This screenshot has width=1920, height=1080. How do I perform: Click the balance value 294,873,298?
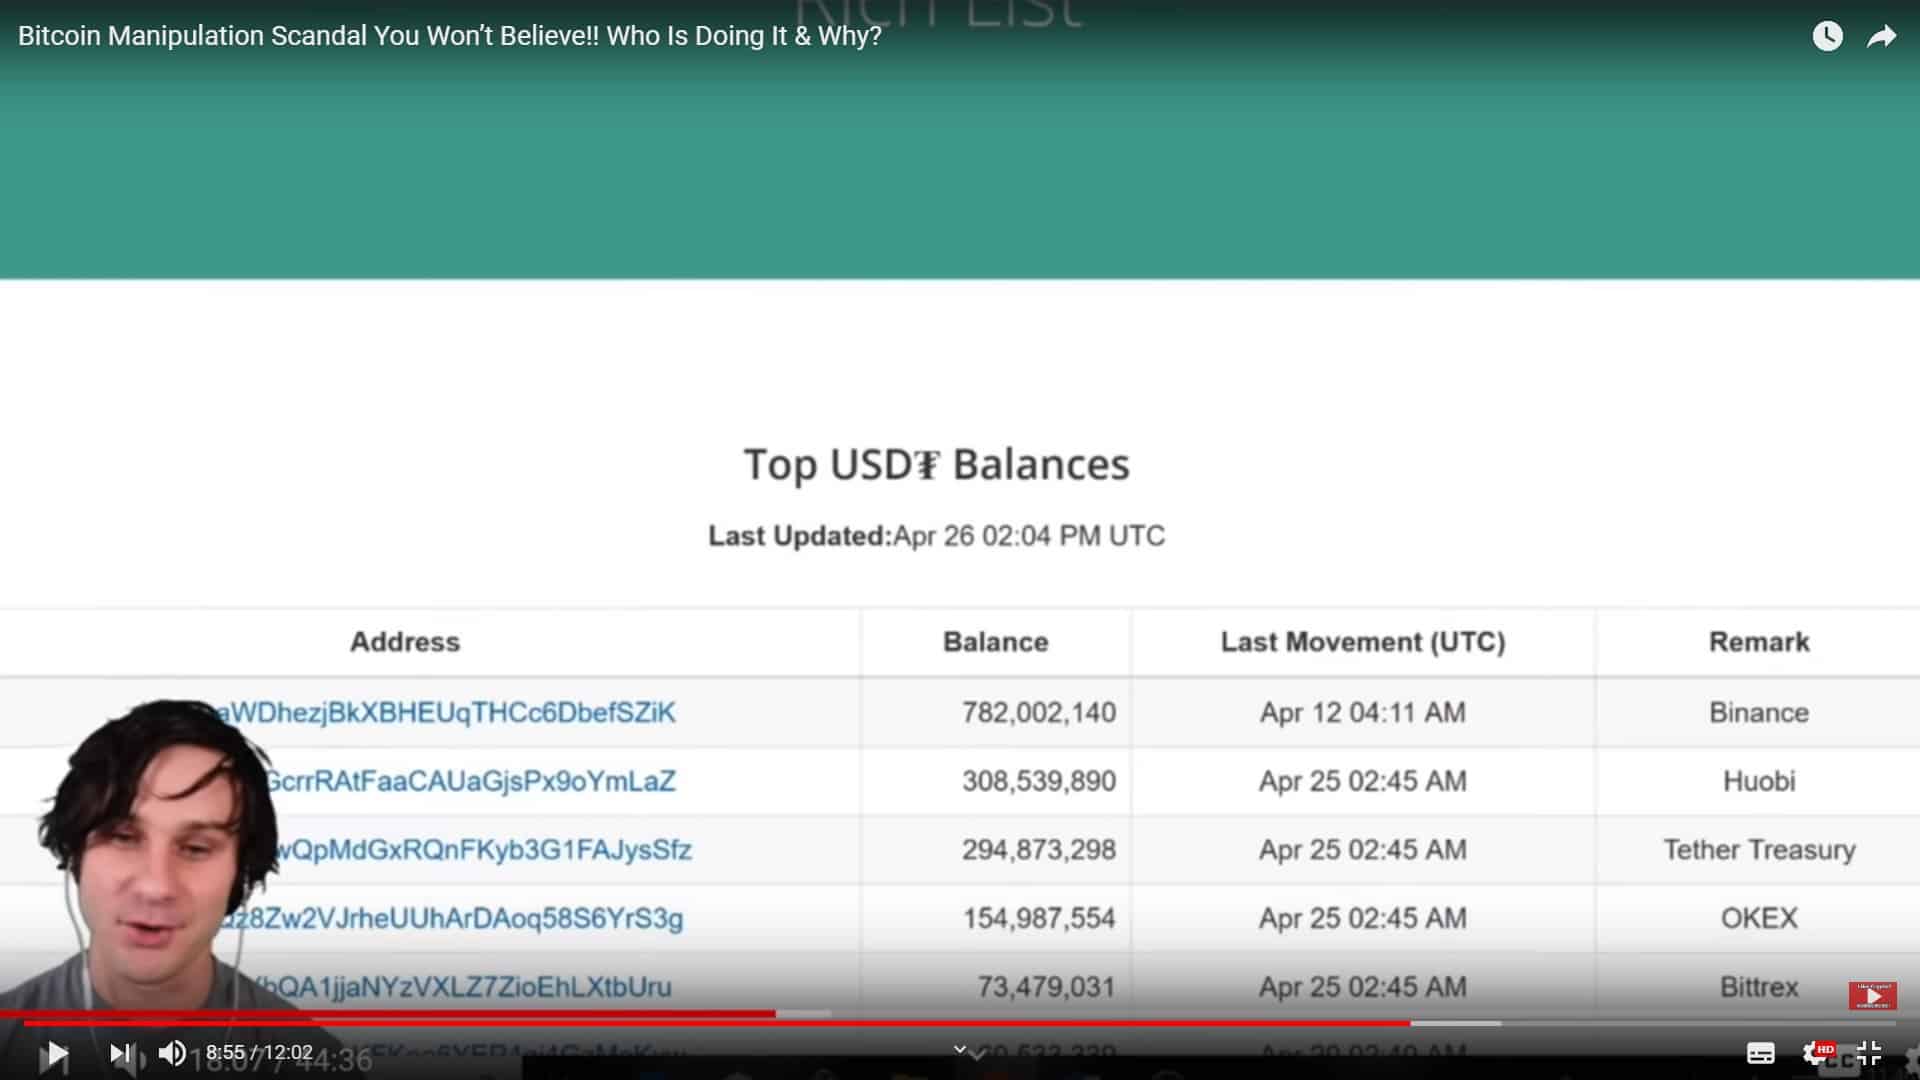pos(1039,850)
